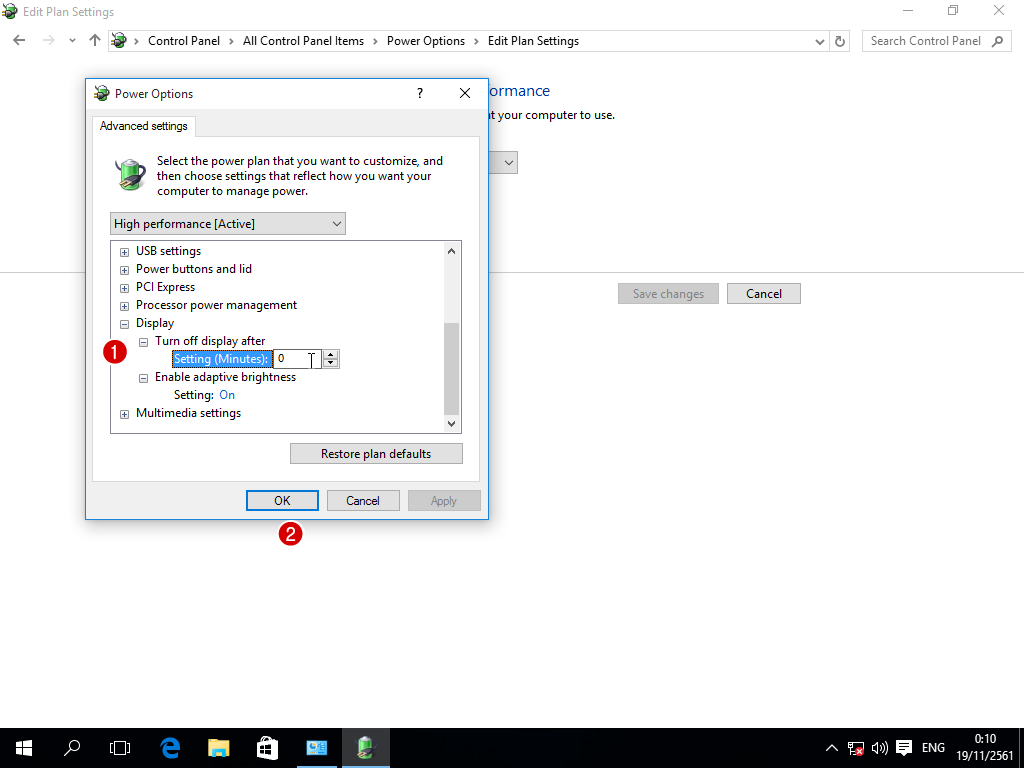
Task: Launch the Microsoft Store taskbar icon
Action: (267, 747)
